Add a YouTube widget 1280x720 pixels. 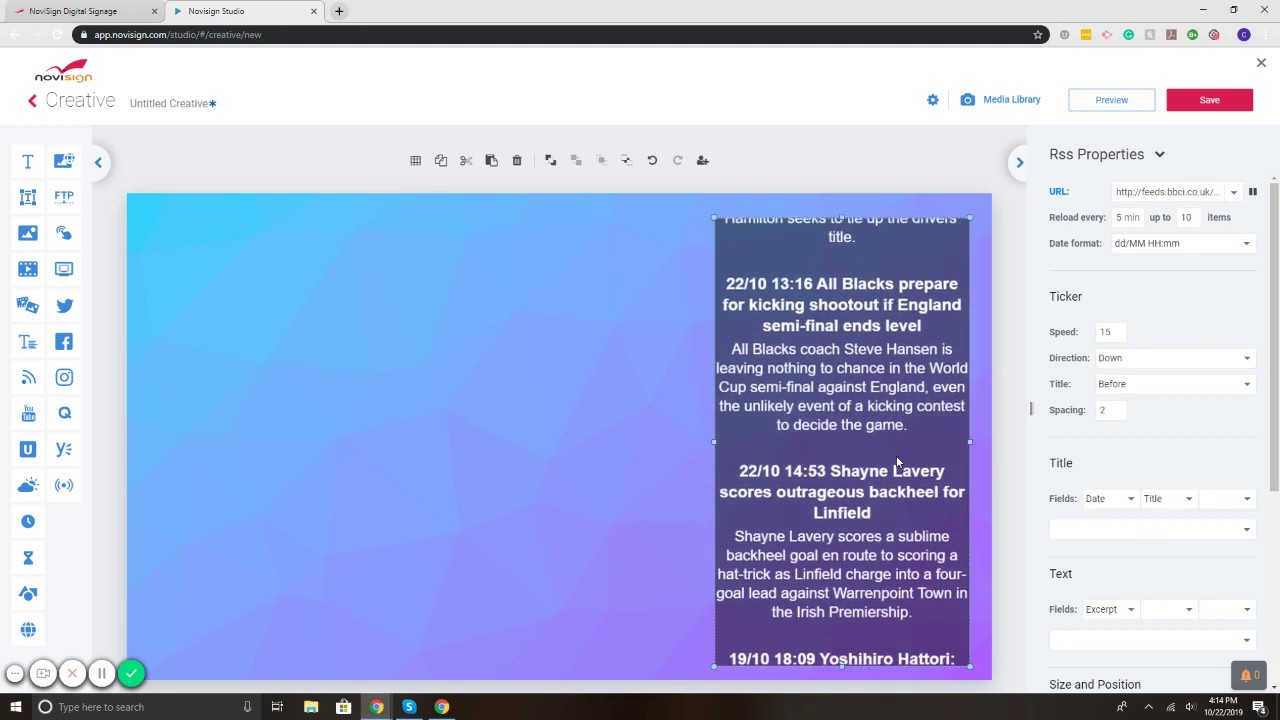pyautogui.click(x=28, y=413)
